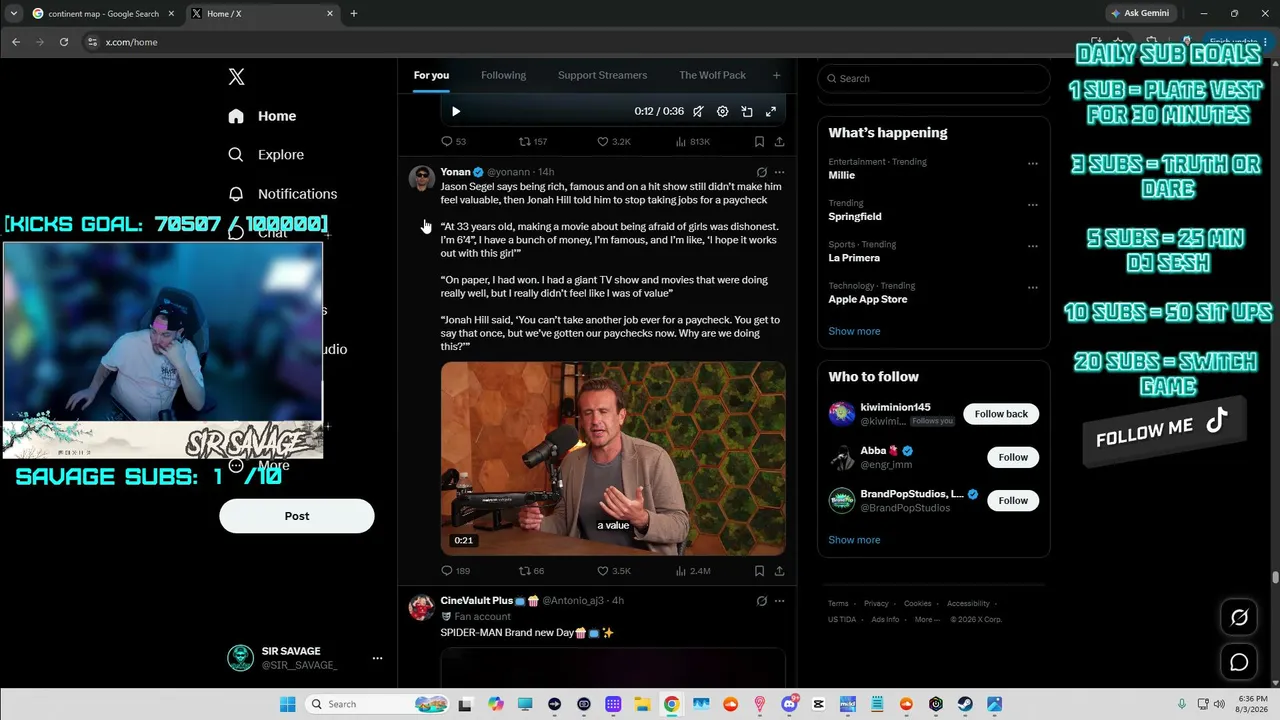
Task: Open Yonan's profile avatar
Action: click(422, 179)
